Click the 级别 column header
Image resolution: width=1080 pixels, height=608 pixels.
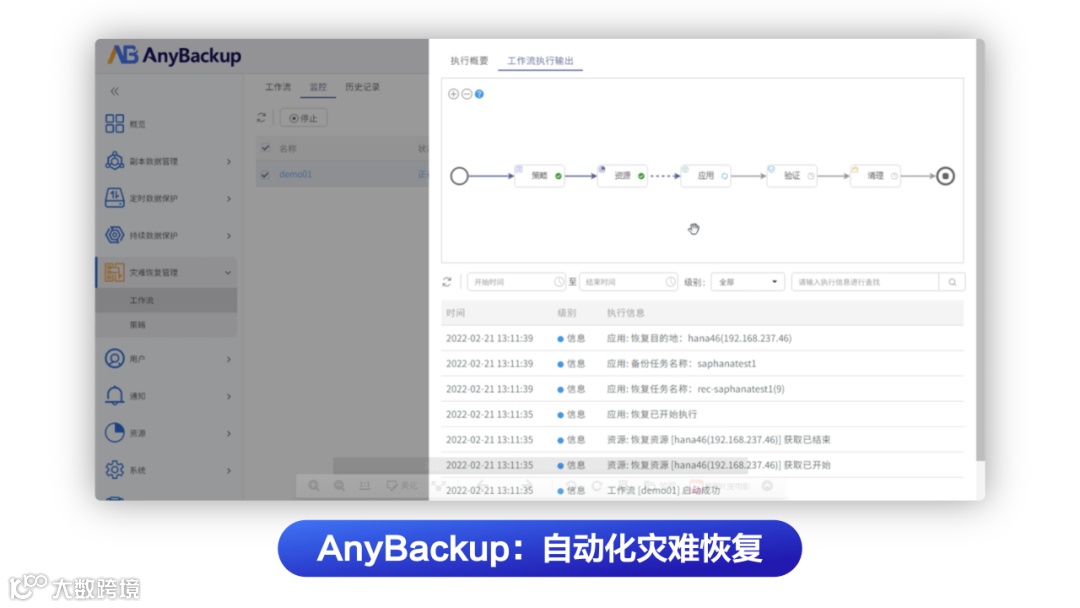[567, 313]
